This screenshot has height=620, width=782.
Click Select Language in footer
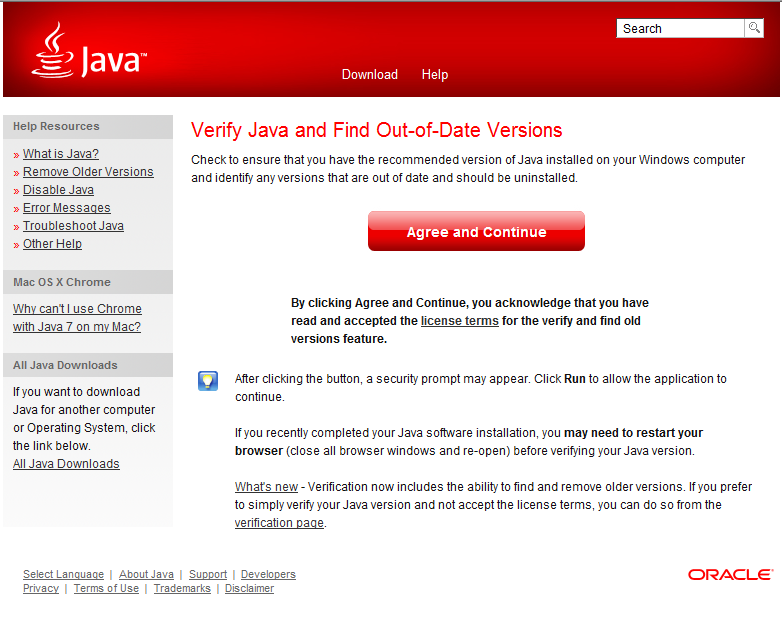(x=63, y=574)
